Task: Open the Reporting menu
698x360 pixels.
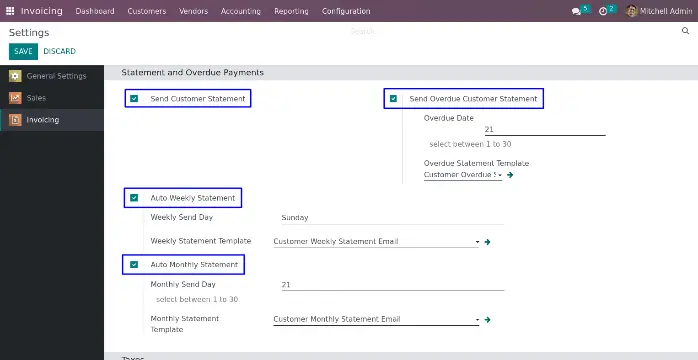Action: point(291,11)
